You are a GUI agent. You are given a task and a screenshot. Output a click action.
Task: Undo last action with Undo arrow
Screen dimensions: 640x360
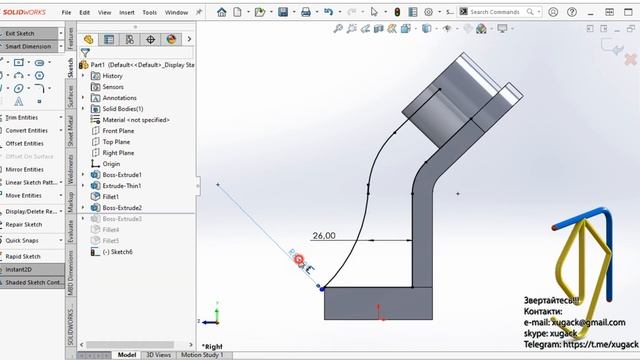[x=329, y=12]
